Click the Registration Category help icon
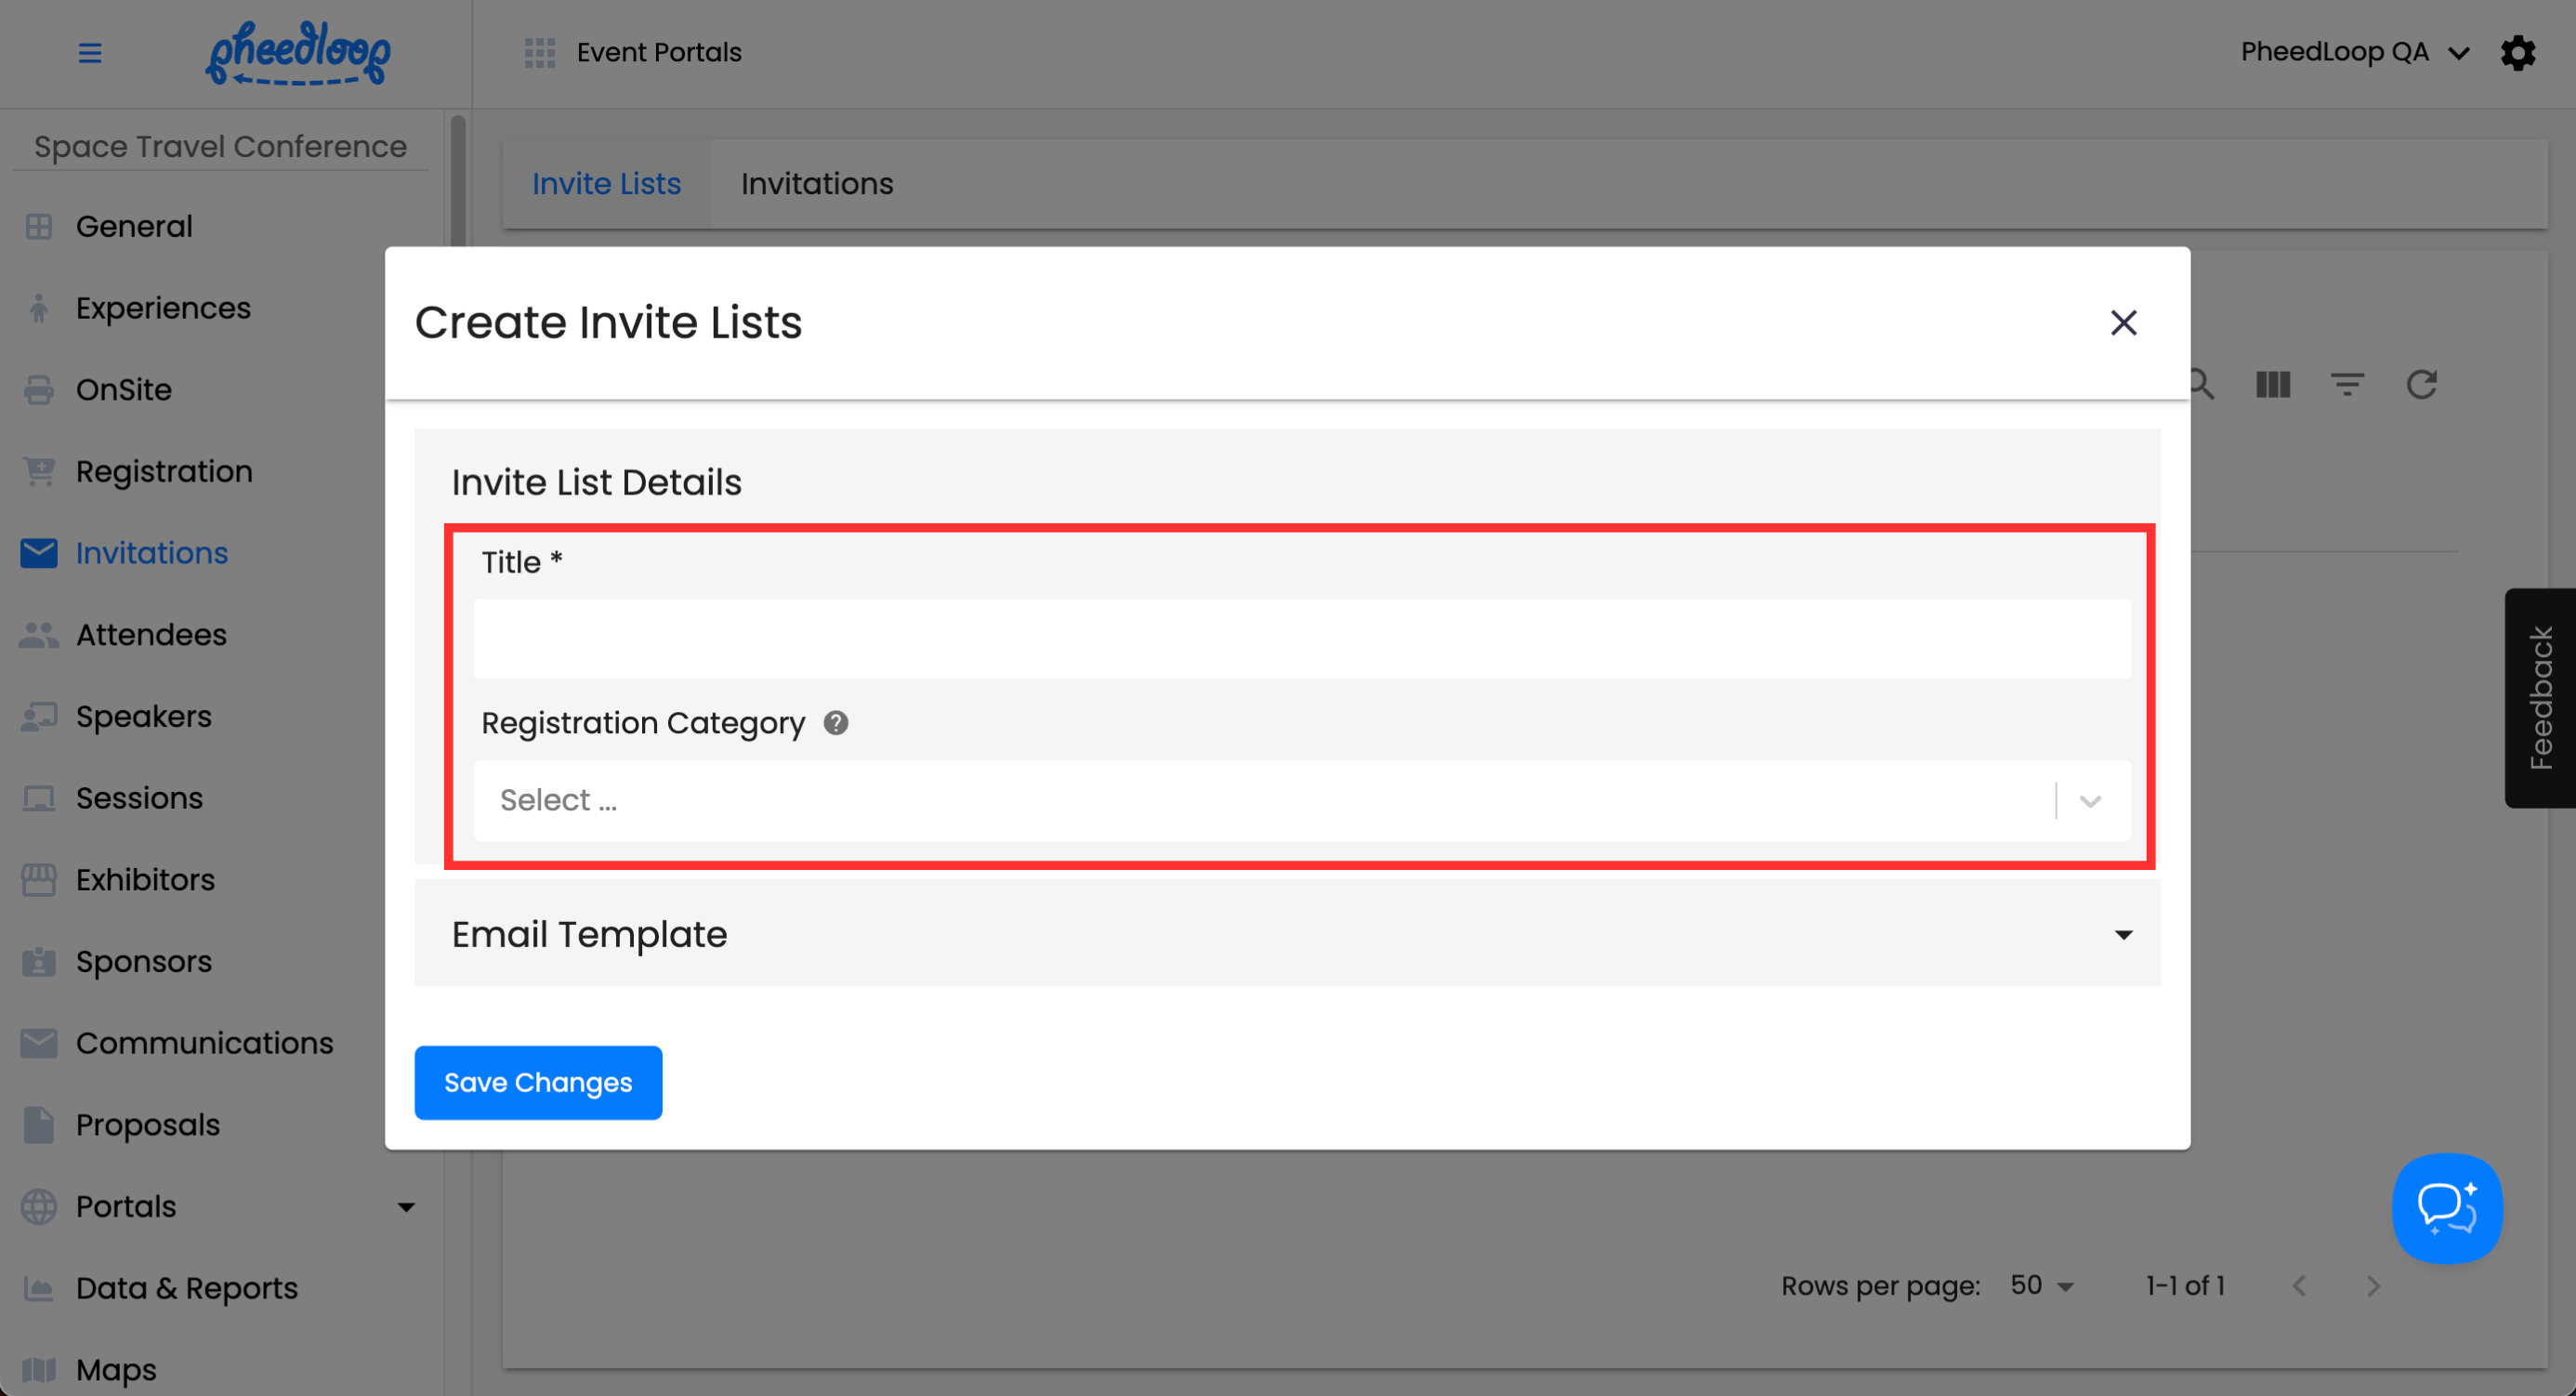 point(836,722)
